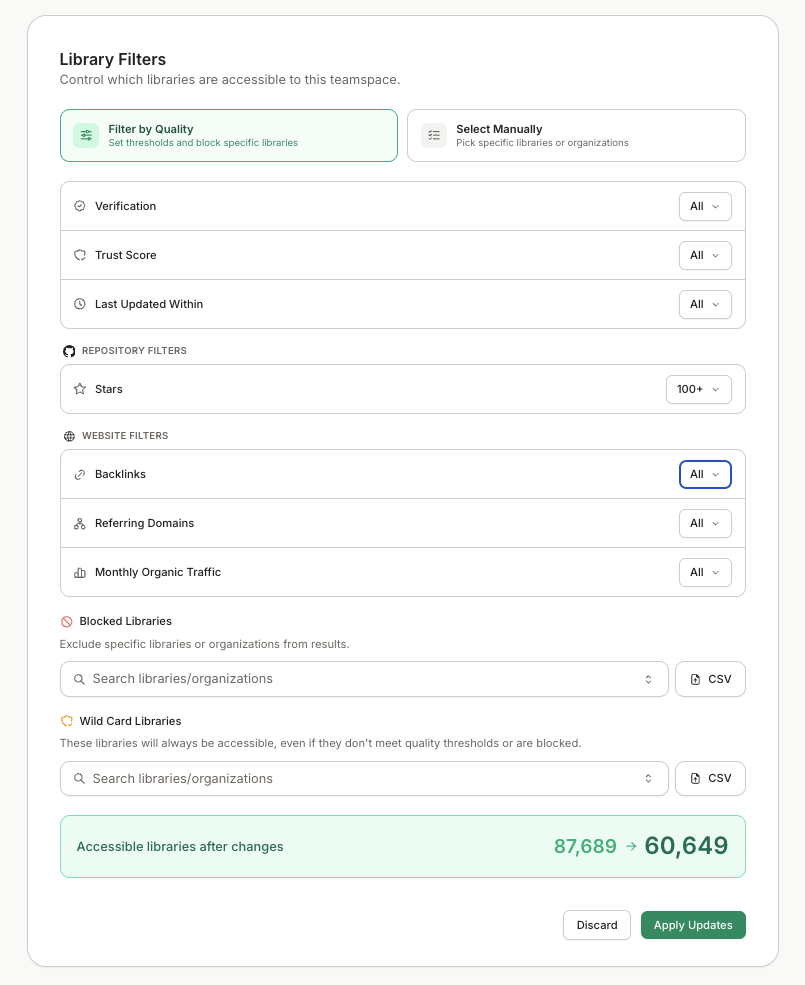Click the CSV button for Wild Card Libraries
Viewport: 805px width, 985px height.
[710, 778]
